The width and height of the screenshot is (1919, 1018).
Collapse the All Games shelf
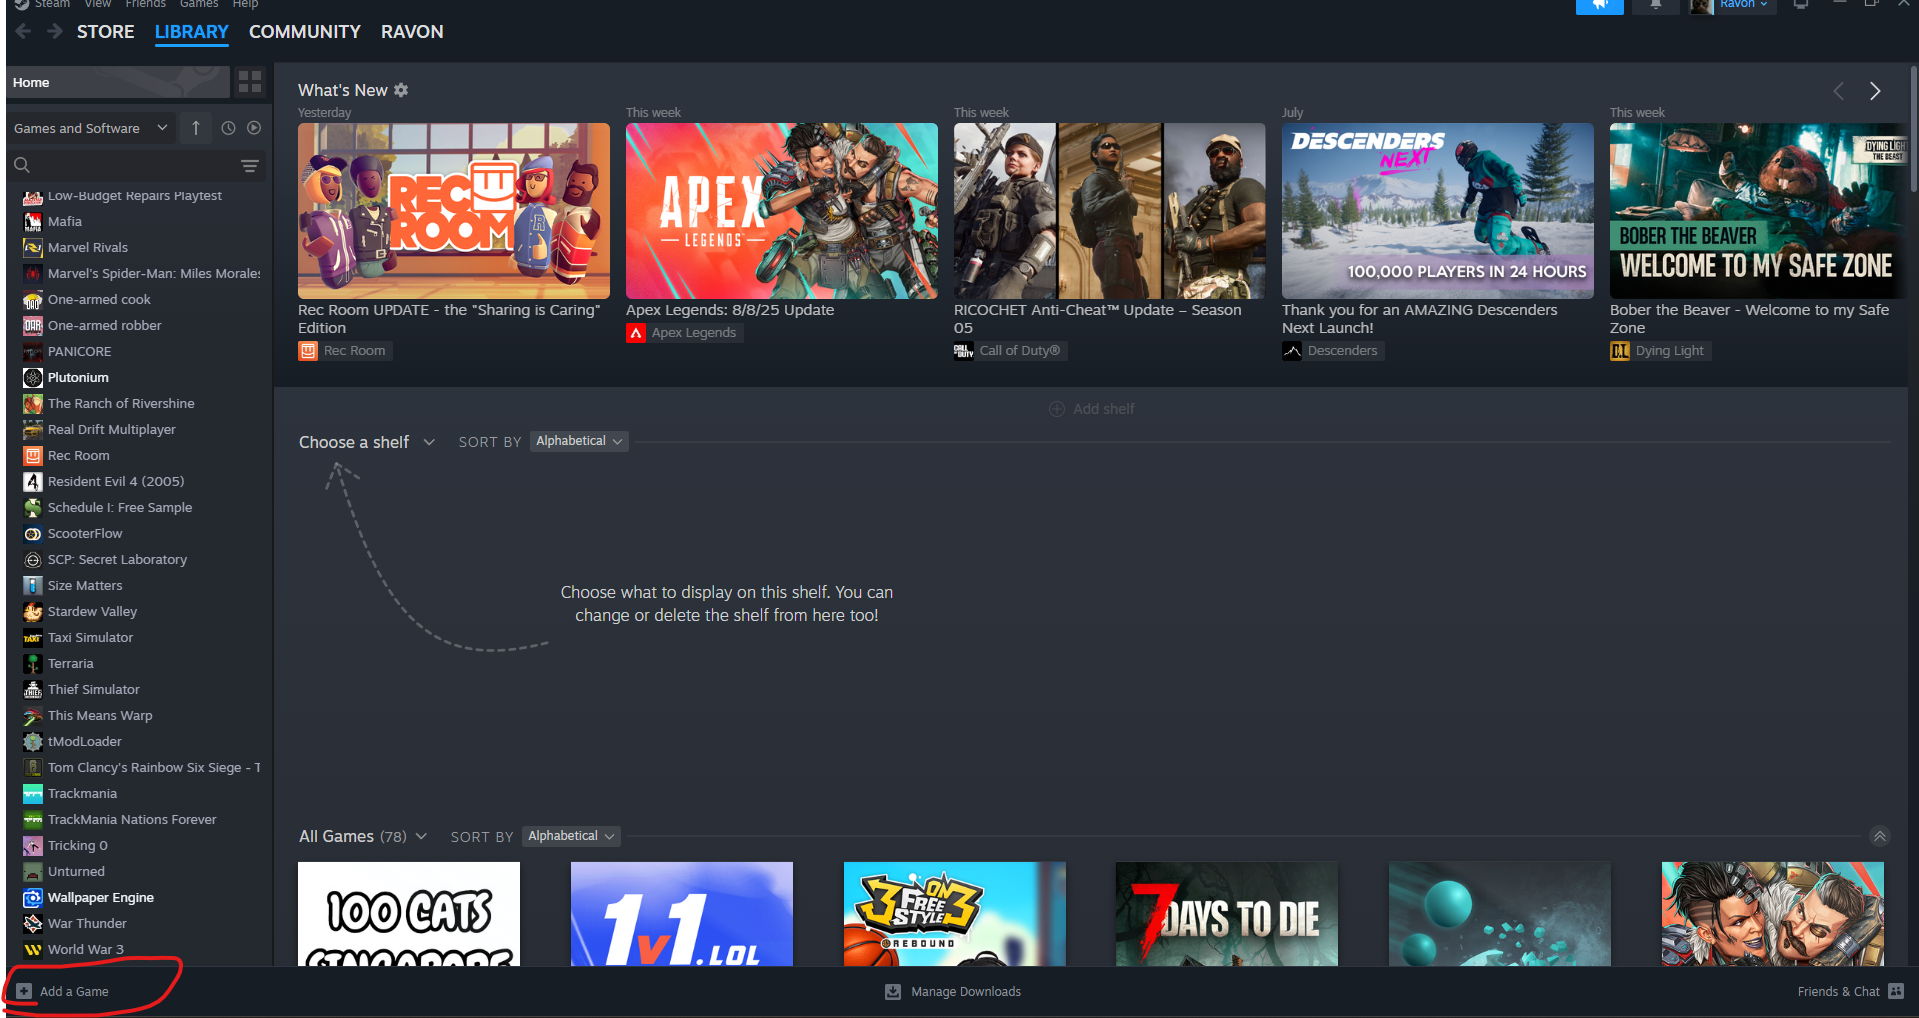(x=1880, y=836)
